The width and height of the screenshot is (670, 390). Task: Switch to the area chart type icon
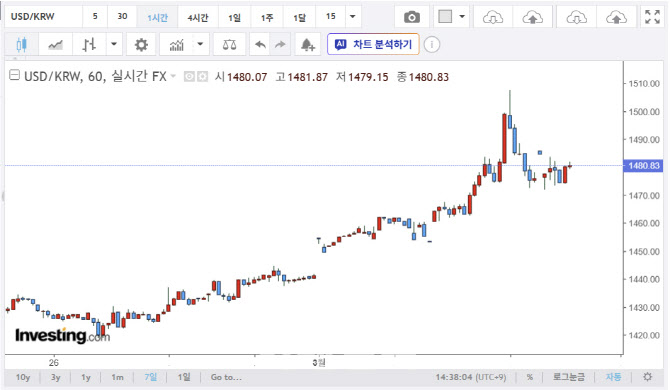(x=55, y=44)
